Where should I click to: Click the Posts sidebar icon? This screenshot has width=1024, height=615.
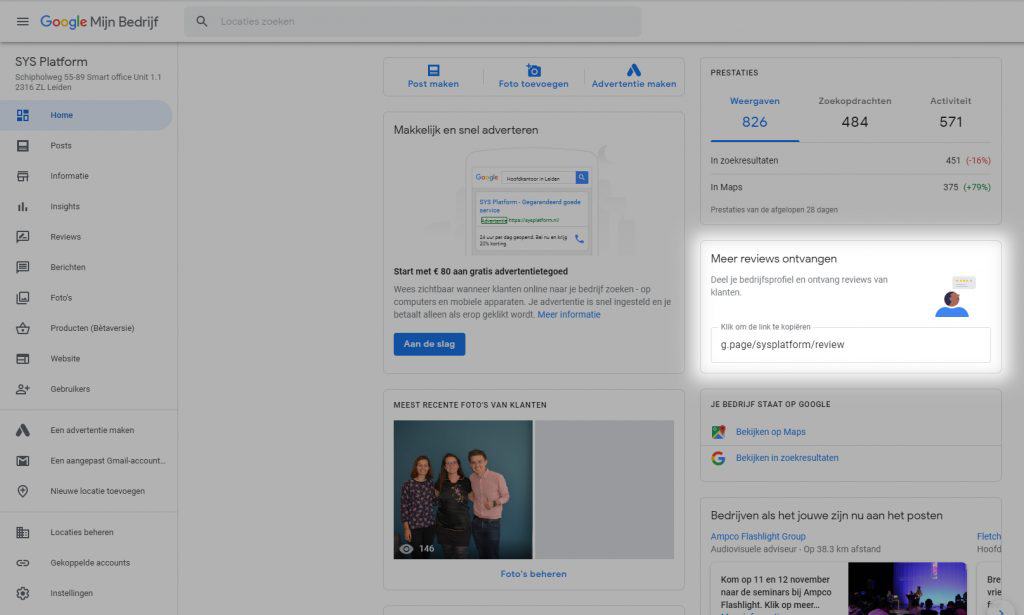(x=23, y=146)
